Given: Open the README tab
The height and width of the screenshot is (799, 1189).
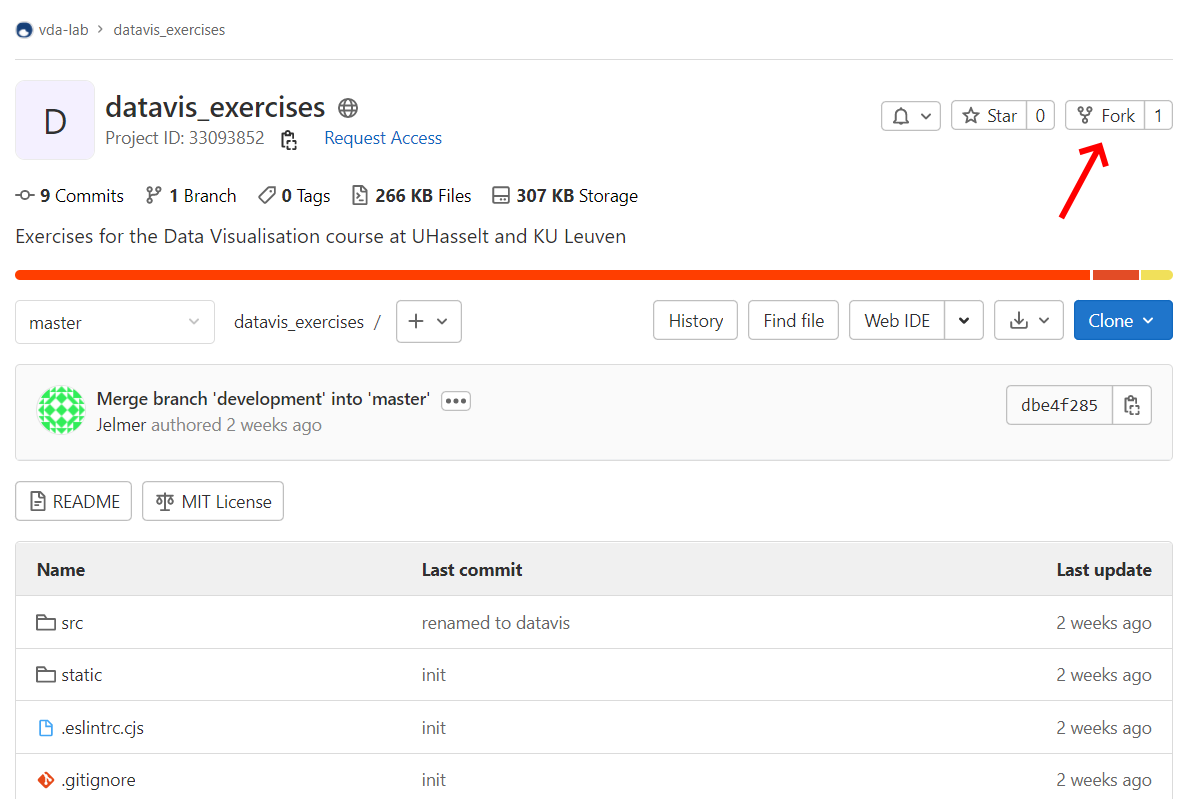Looking at the screenshot, I should 74,502.
